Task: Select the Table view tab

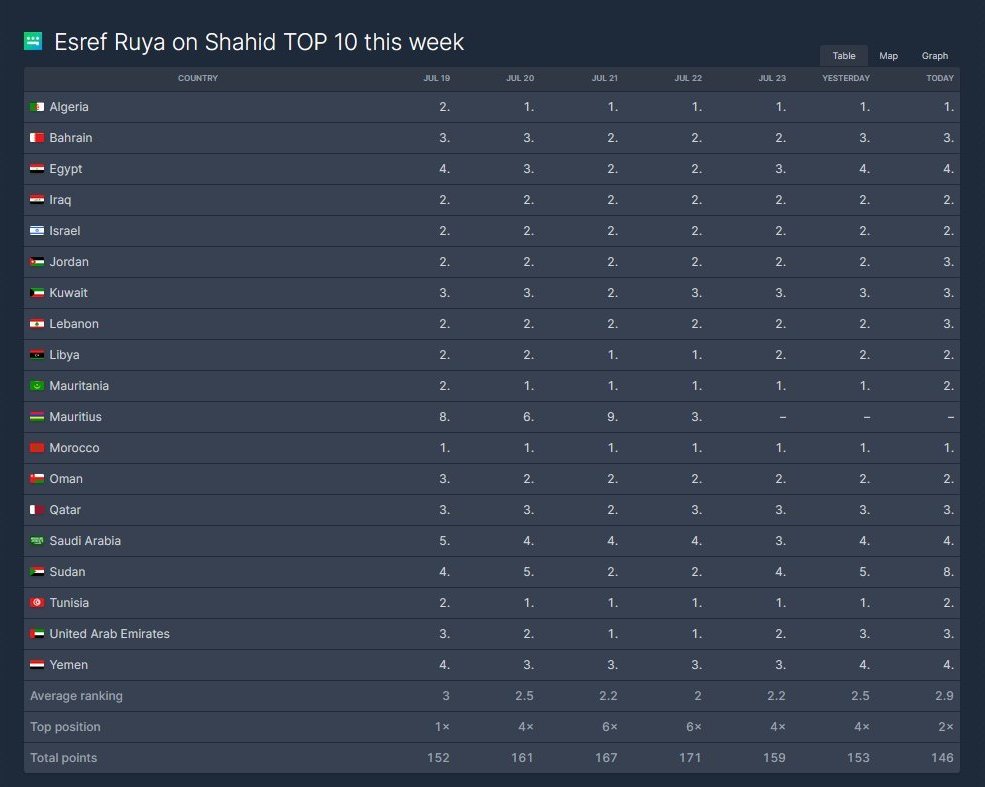Action: pyautogui.click(x=844, y=56)
